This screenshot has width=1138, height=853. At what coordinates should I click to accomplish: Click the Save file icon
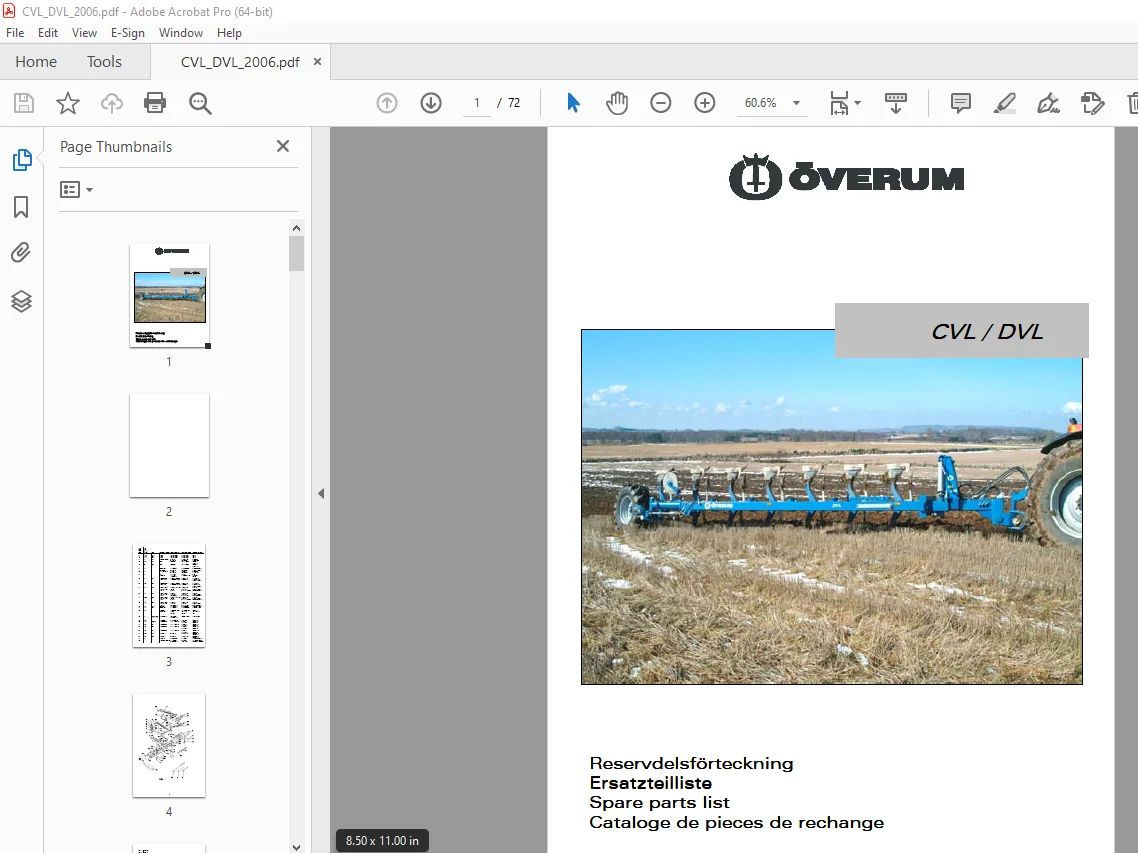click(x=24, y=103)
